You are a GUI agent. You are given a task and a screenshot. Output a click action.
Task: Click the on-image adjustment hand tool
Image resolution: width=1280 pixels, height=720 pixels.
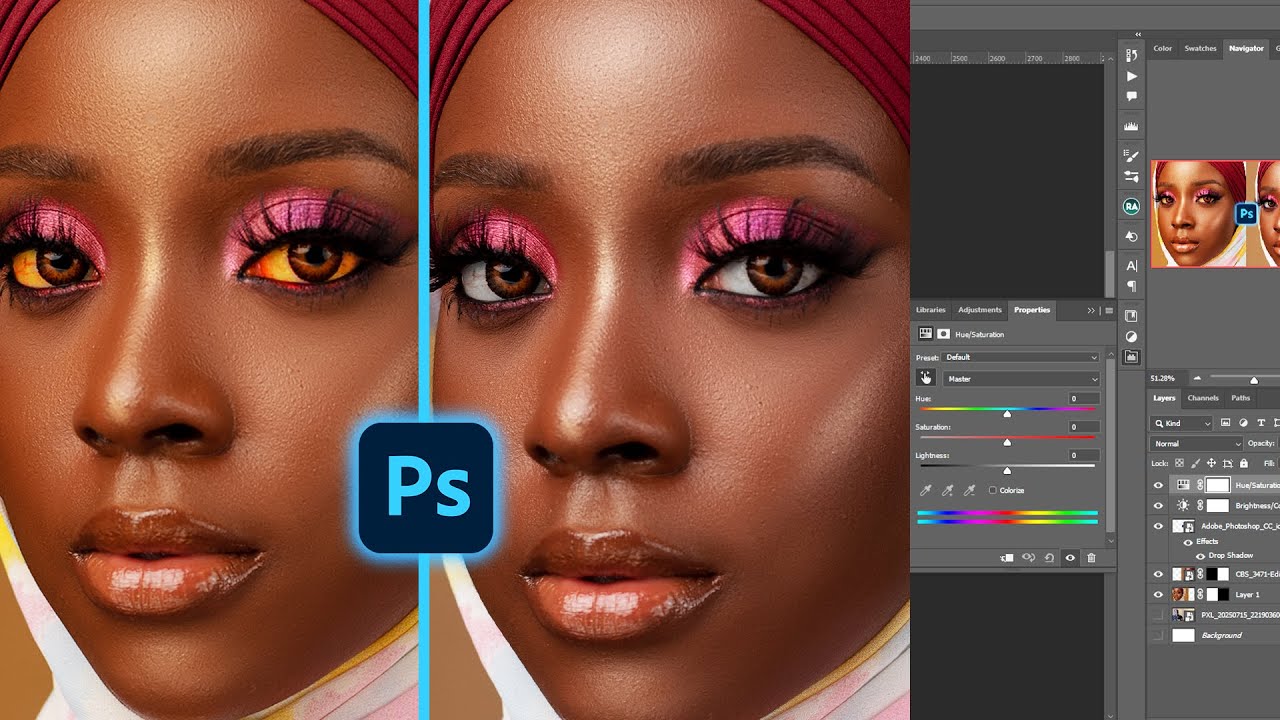(x=926, y=378)
